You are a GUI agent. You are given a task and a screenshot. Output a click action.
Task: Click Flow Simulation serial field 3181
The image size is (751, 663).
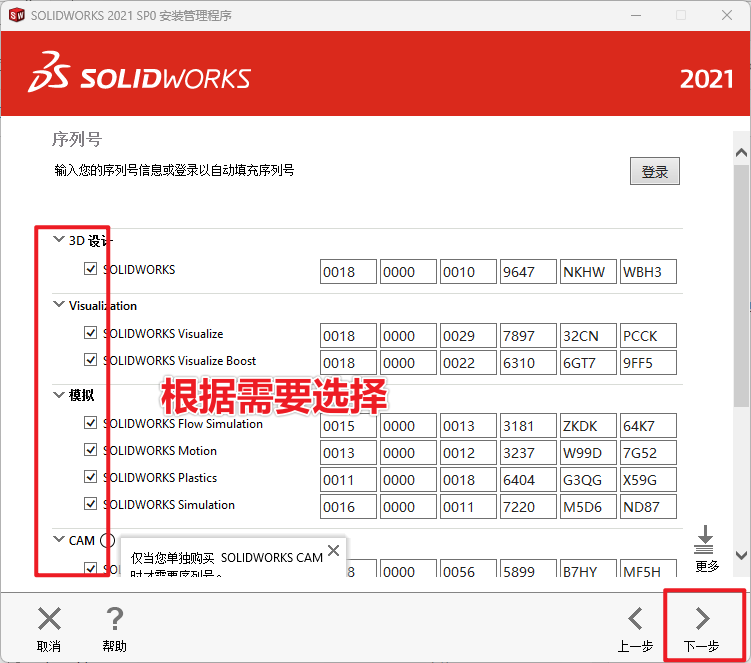point(528,425)
